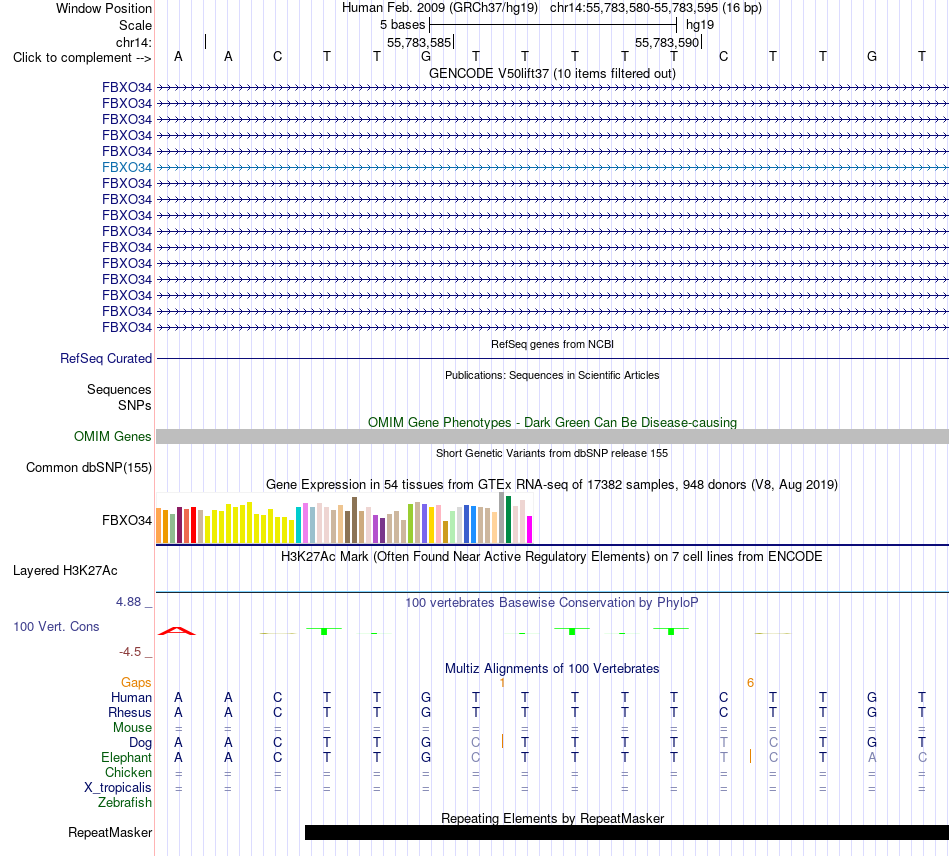
Task: Select the Zebrafish species label
Action: [124, 802]
